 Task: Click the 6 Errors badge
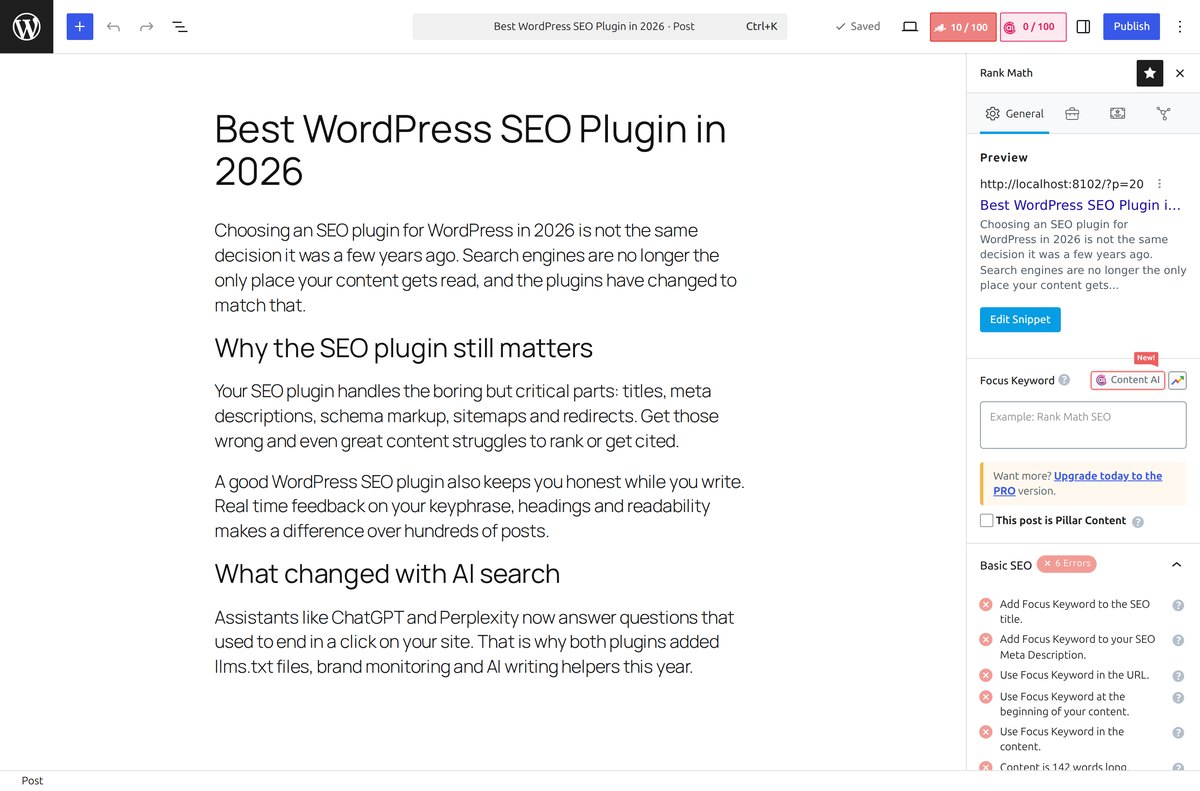click(1067, 564)
